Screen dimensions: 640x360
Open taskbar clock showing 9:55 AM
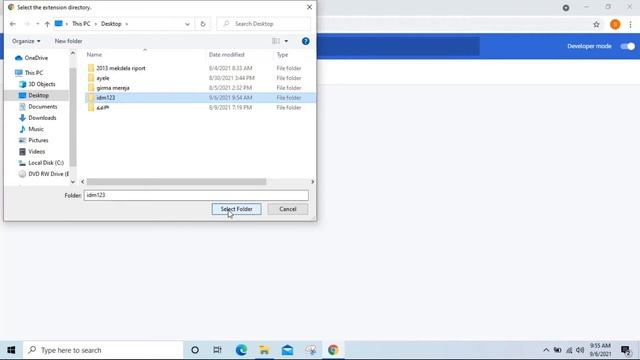click(600, 350)
